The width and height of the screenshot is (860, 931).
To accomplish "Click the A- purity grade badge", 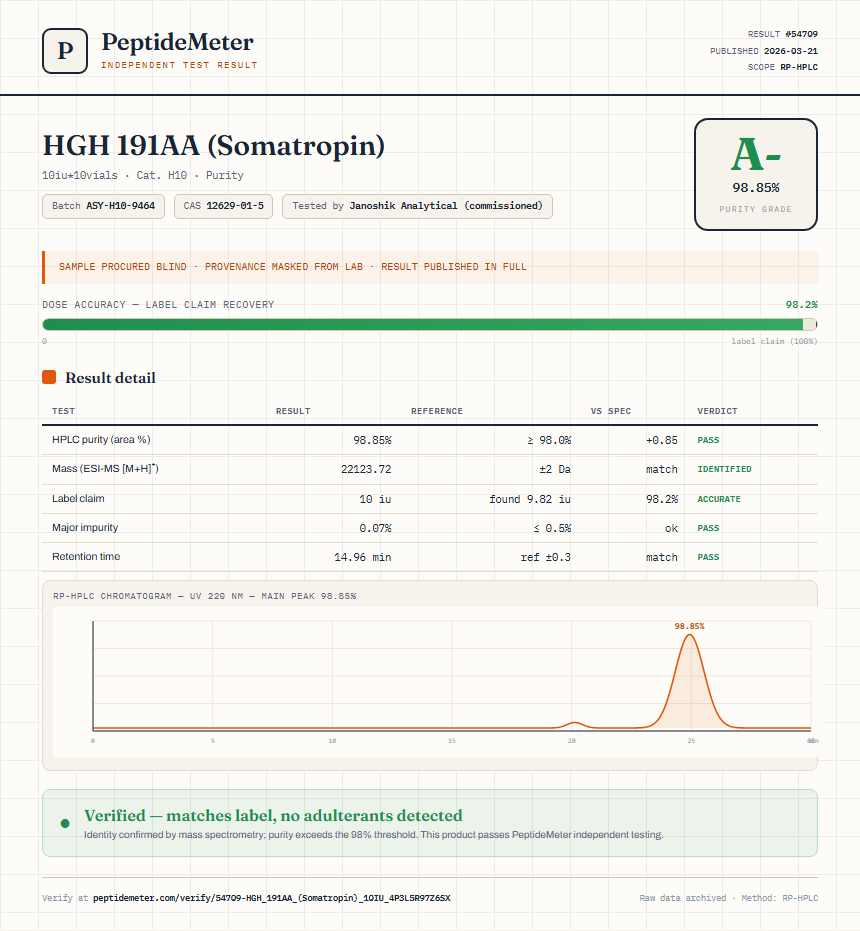I will [x=755, y=174].
